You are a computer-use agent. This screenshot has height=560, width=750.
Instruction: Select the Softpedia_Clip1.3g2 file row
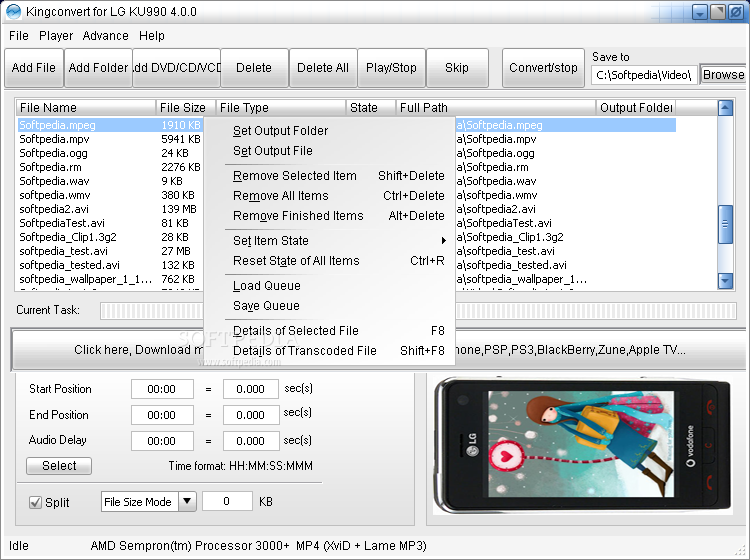[110, 237]
